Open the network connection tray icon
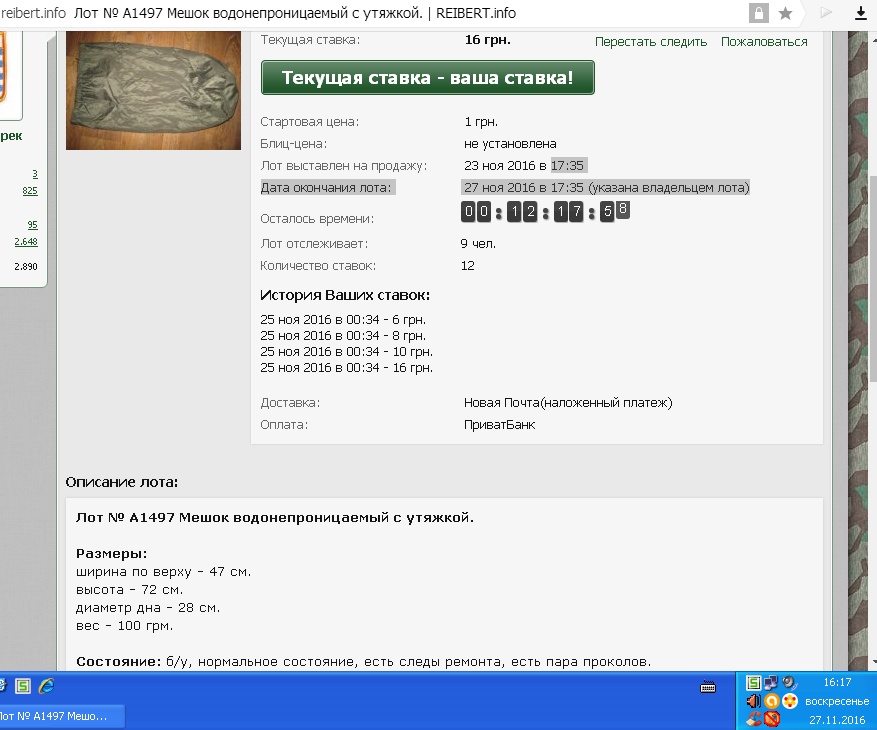This screenshot has width=877, height=730. pyautogui.click(x=771, y=682)
